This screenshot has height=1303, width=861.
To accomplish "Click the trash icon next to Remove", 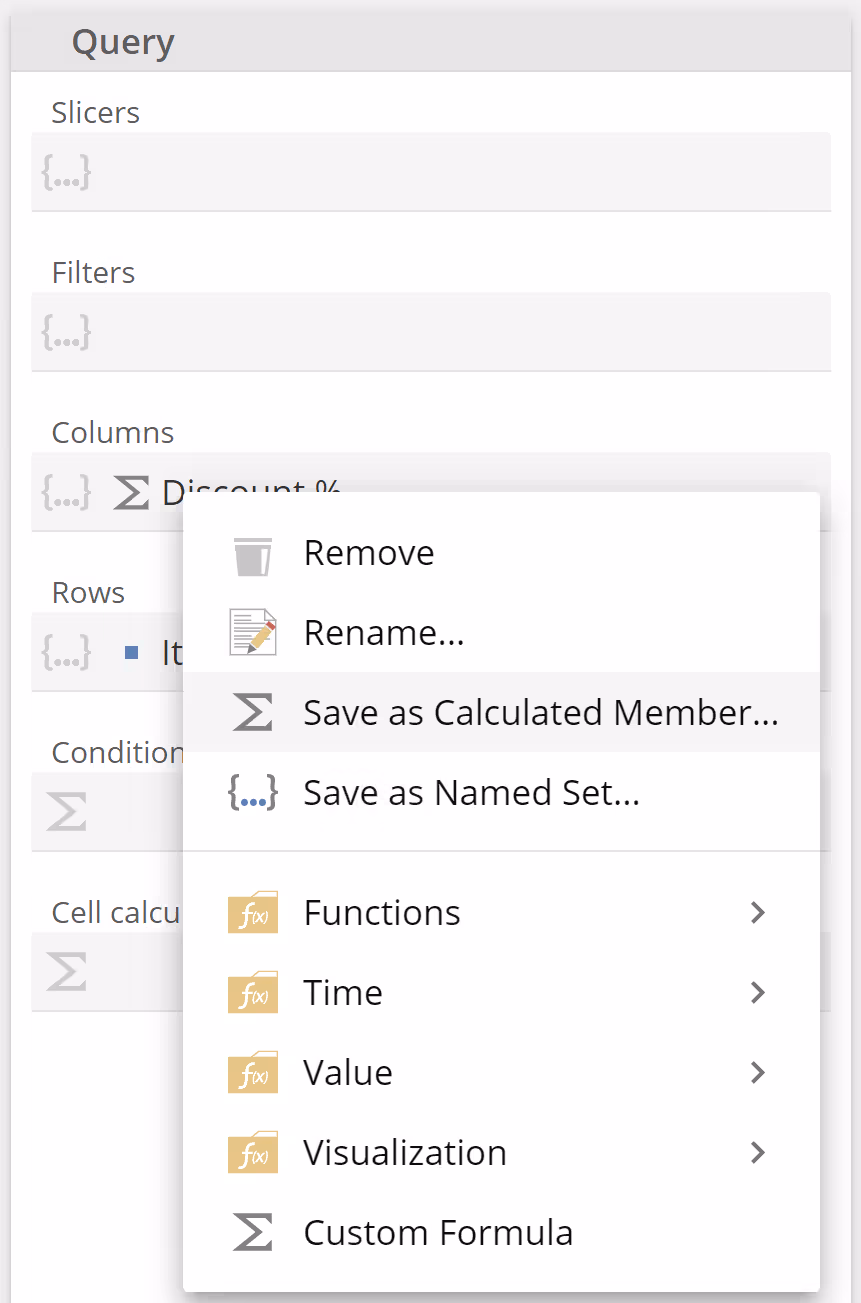I will pos(252,554).
